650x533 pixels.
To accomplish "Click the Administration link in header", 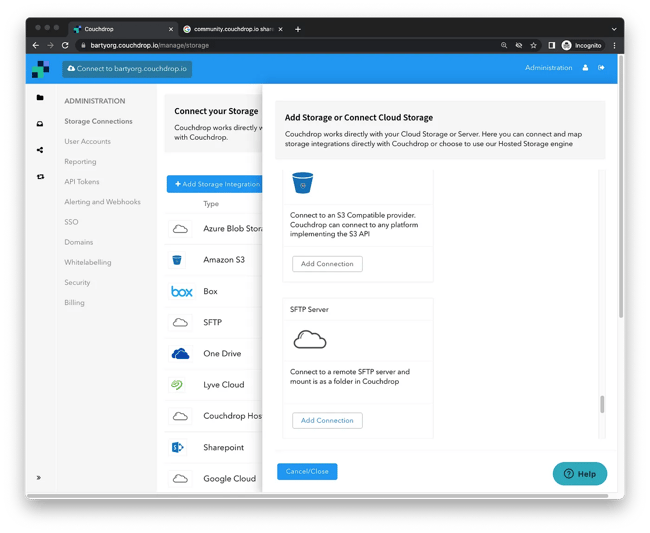I will (549, 68).
